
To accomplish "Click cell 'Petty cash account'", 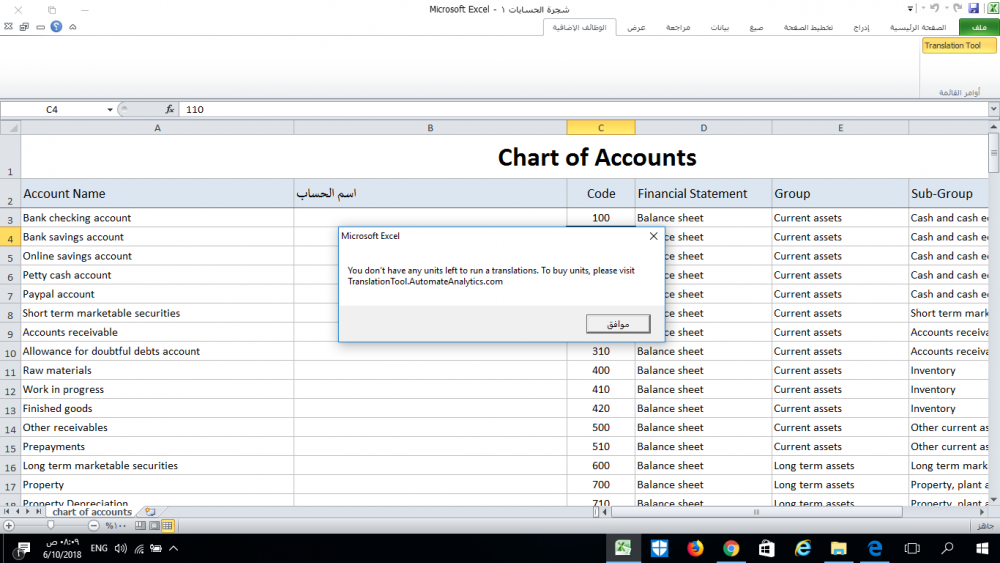I will tap(158, 275).
